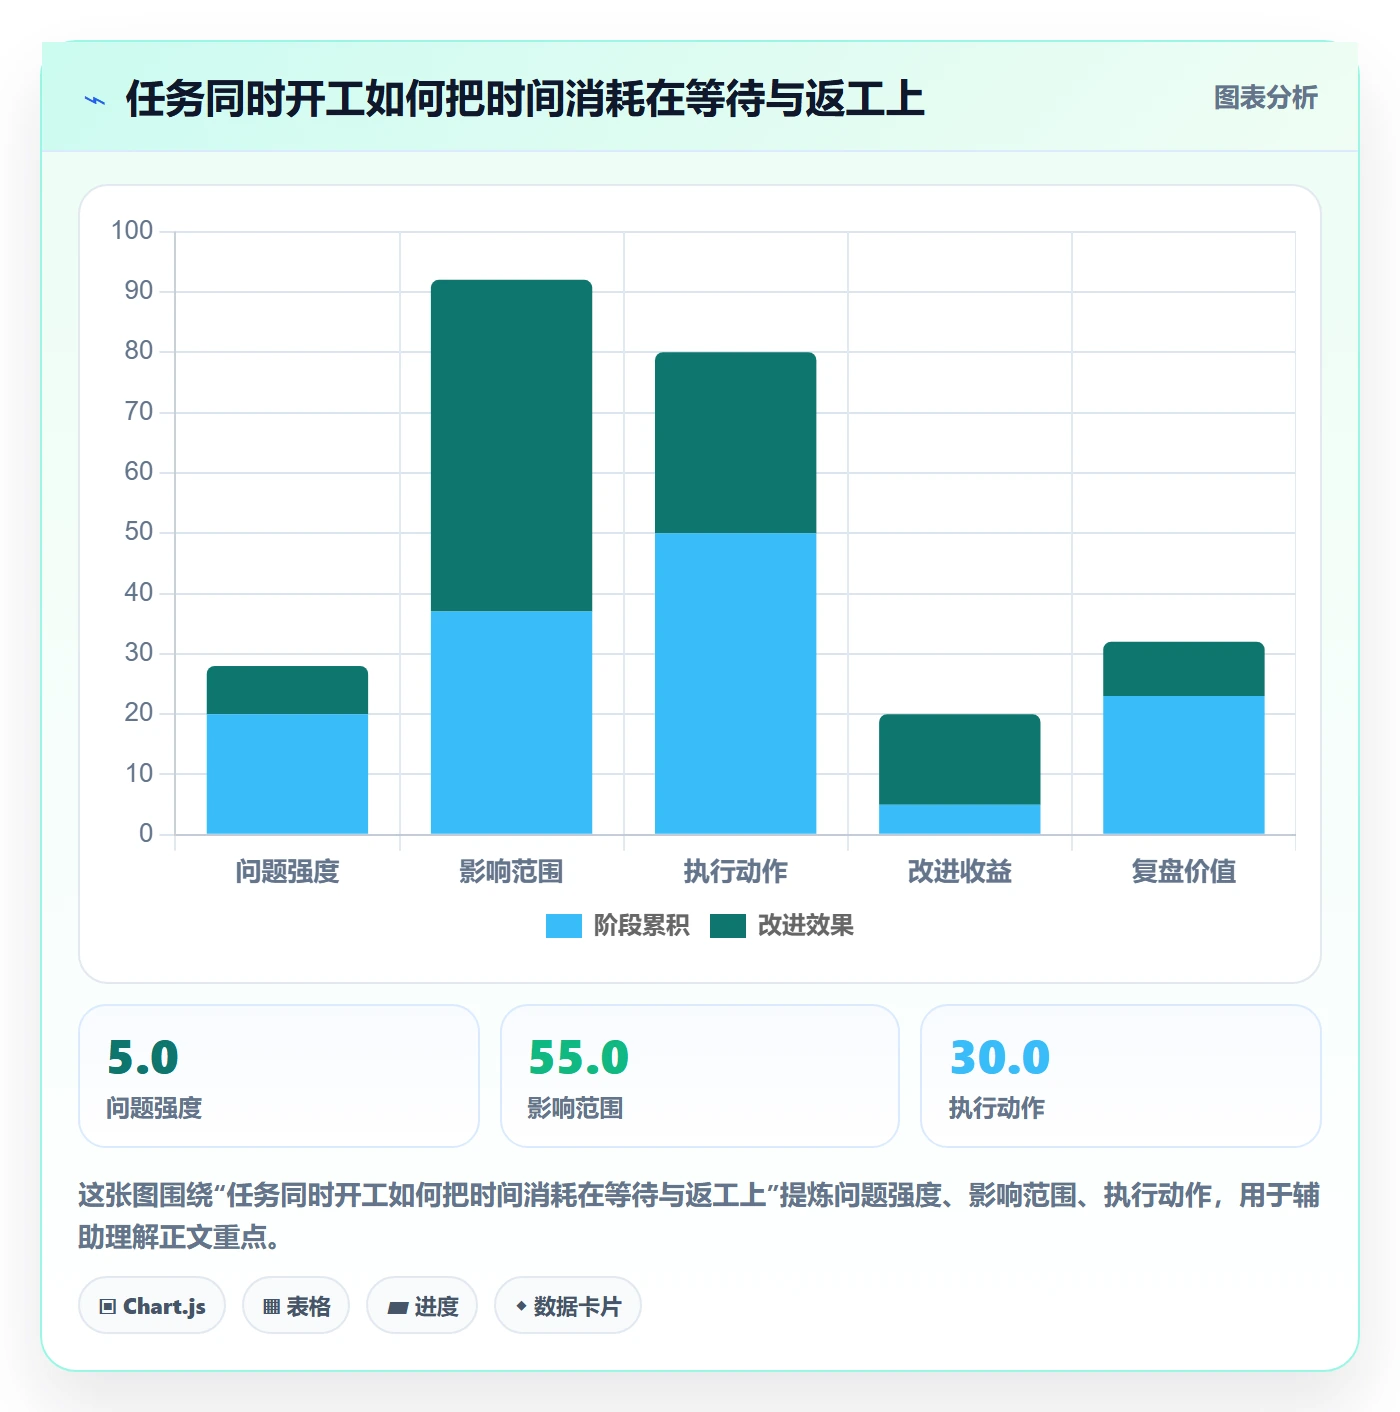Click the description paragraph starting with 这张图围绕
This screenshot has height=1412, width=1400.
coord(699,1216)
